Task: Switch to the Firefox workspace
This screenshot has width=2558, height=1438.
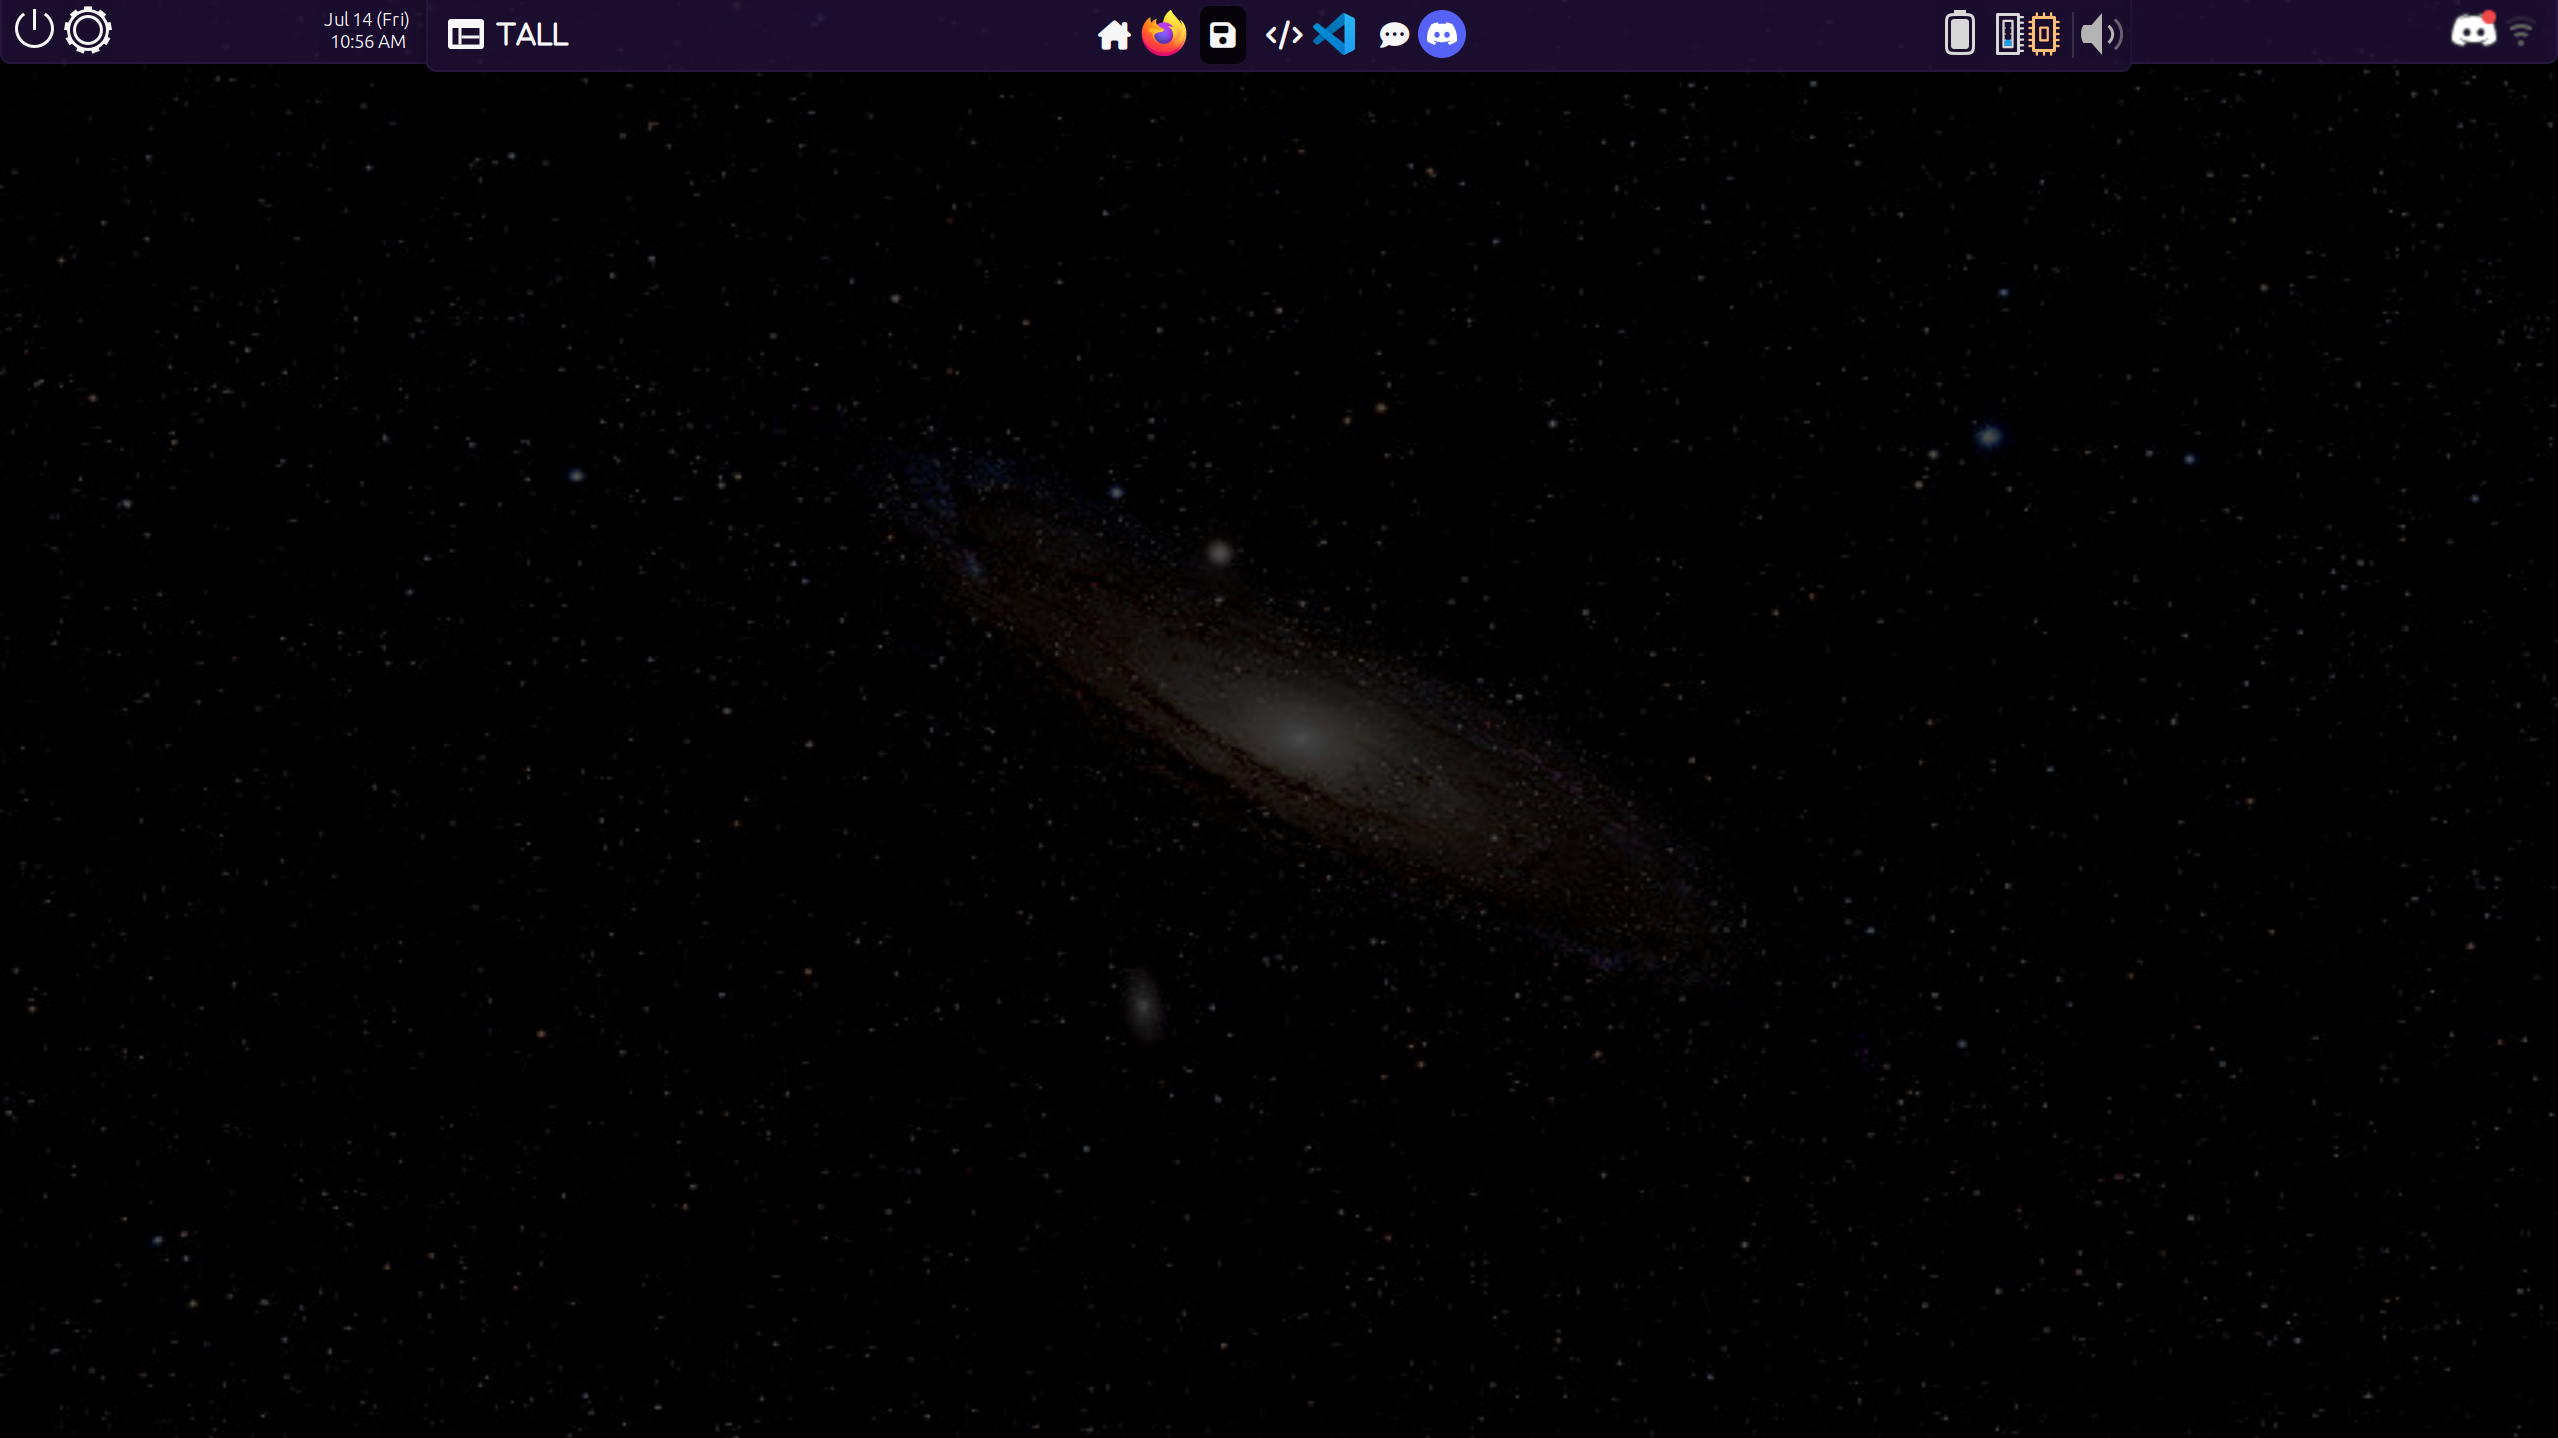Action: click(x=1164, y=34)
